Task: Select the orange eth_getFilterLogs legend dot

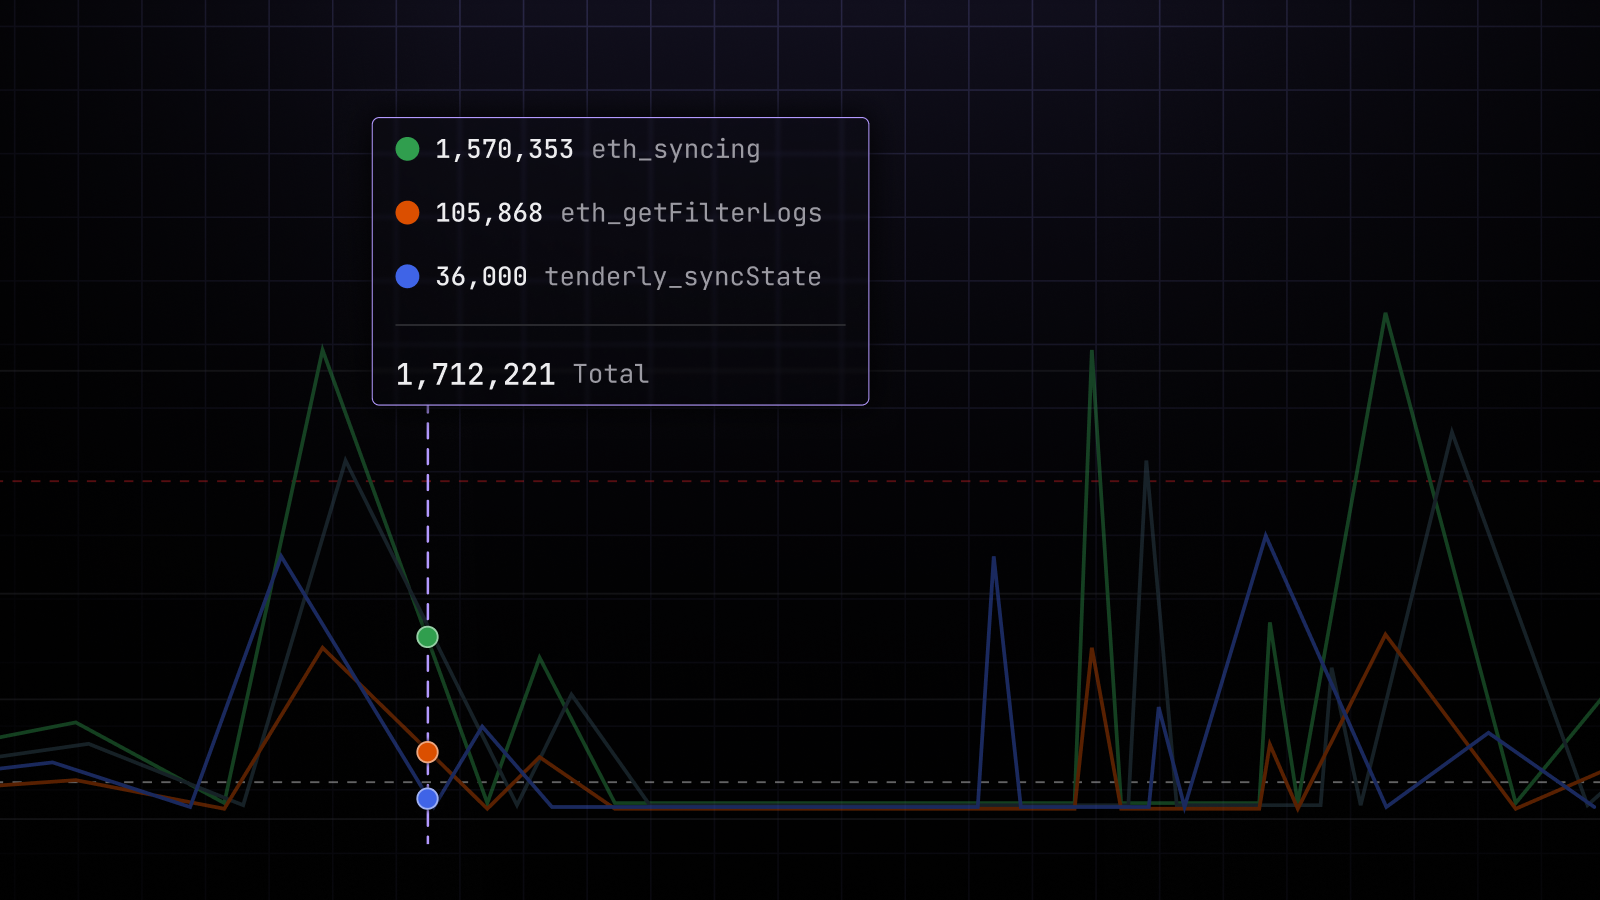Action: click(406, 213)
